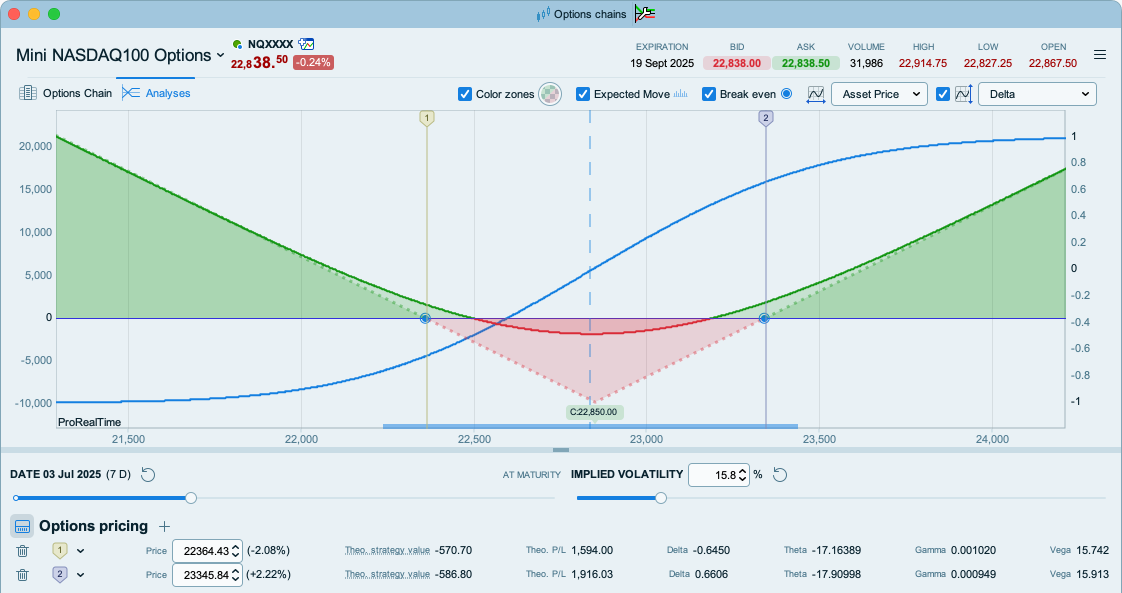Viewport: 1122px width, 593px height.
Task: Delete pricing marker 1 with the trash icon
Action: click(23, 550)
